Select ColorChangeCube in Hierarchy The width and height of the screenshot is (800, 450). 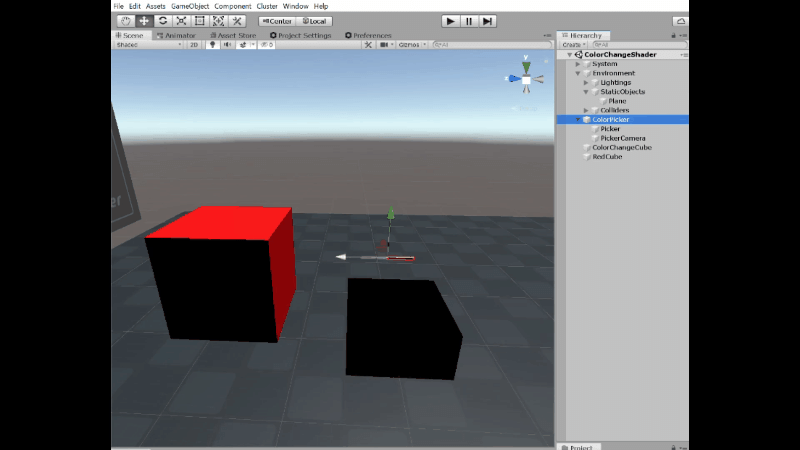point(622,147)
